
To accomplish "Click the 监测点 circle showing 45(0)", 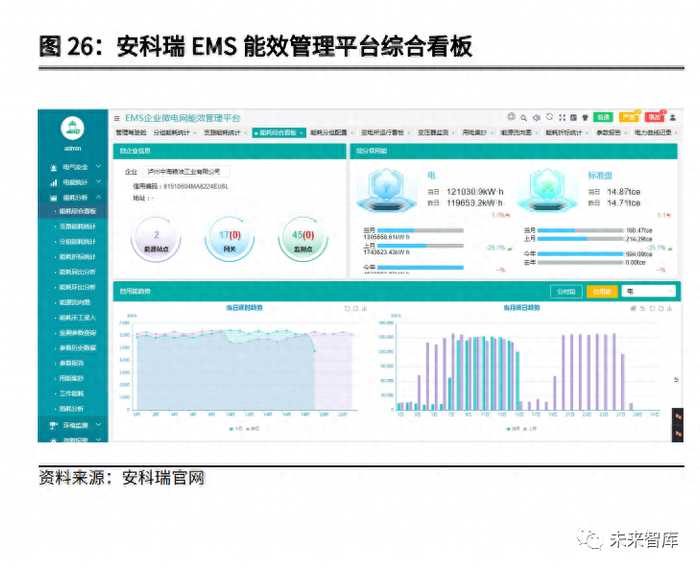I will pyautogui.click(x=303, y=240).
